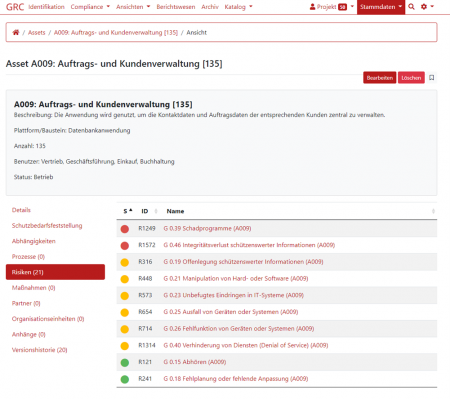
Task: Open the Archiv menu item
Action: pyautogui.click(x=210, y=7)
